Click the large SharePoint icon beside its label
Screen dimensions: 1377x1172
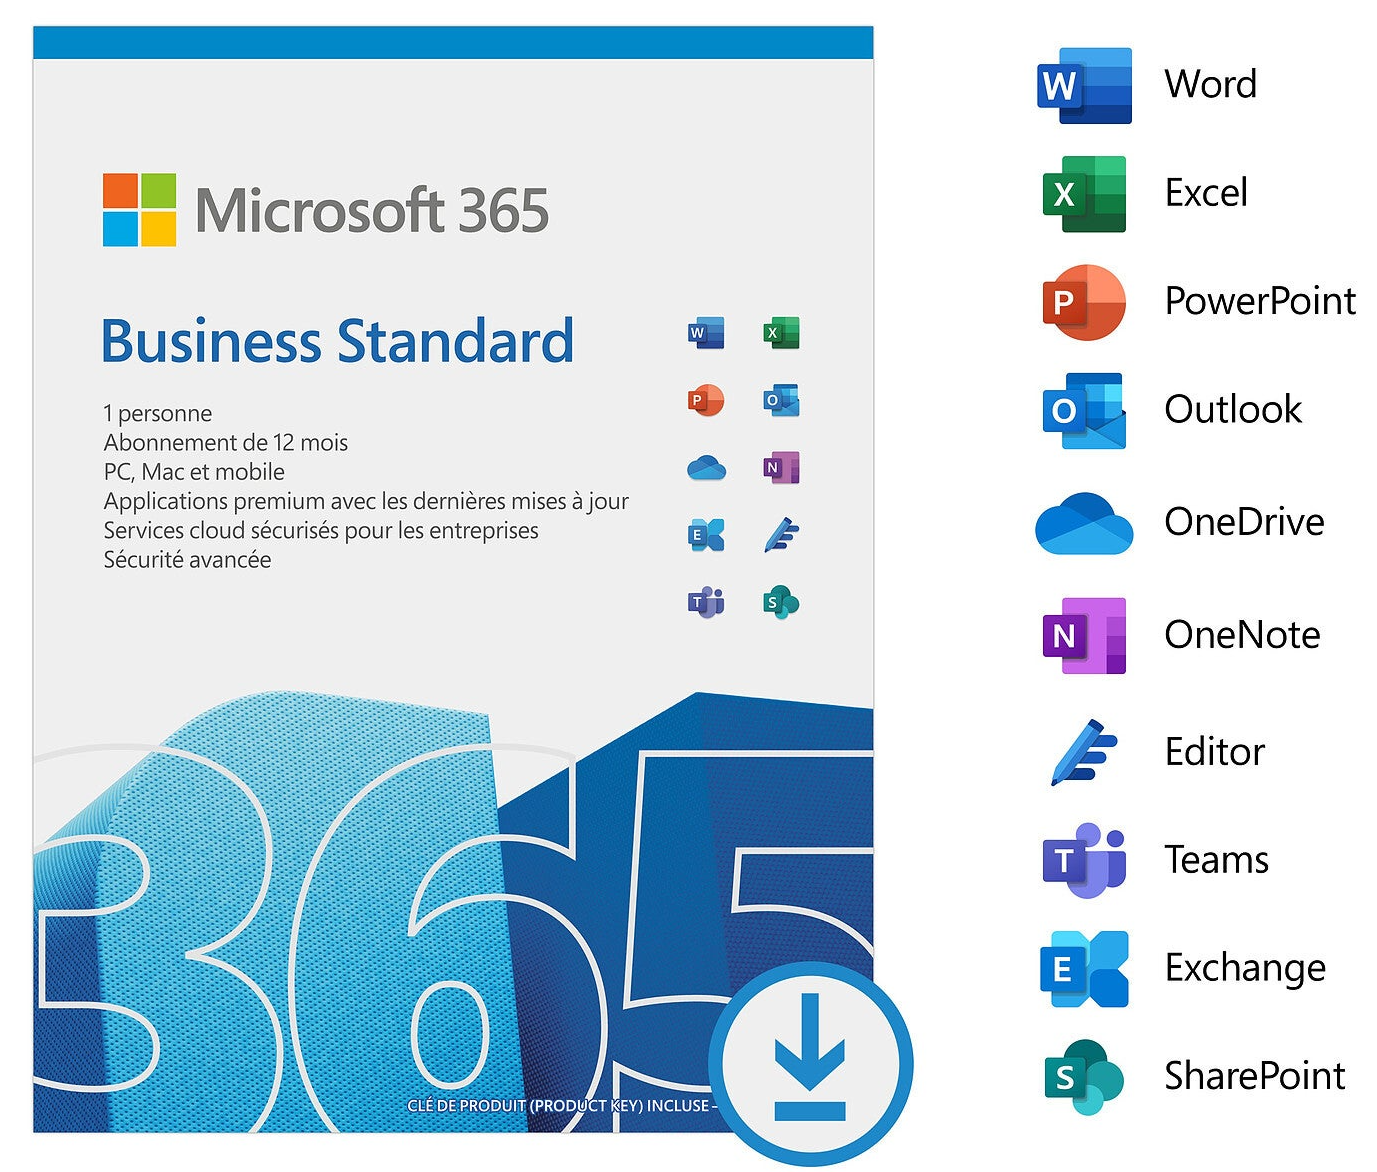(1084, 1077)
